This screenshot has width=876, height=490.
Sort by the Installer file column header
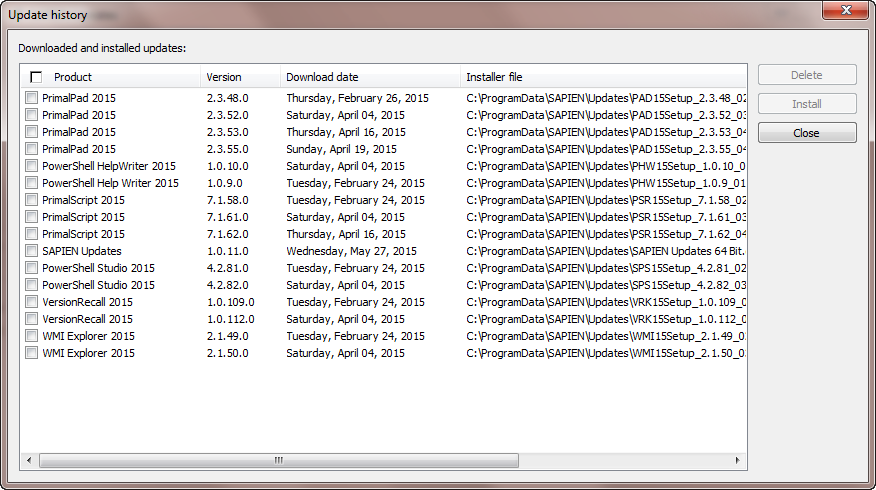(x=603, y=77)
